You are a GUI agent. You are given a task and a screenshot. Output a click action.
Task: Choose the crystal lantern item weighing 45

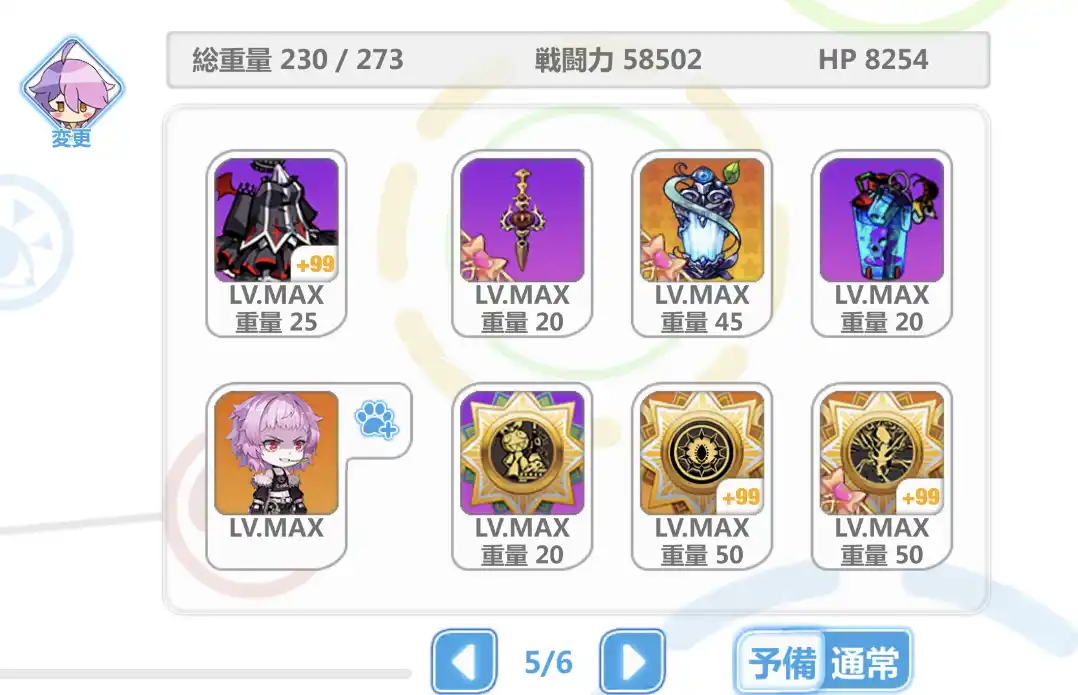tap(702, 243)
